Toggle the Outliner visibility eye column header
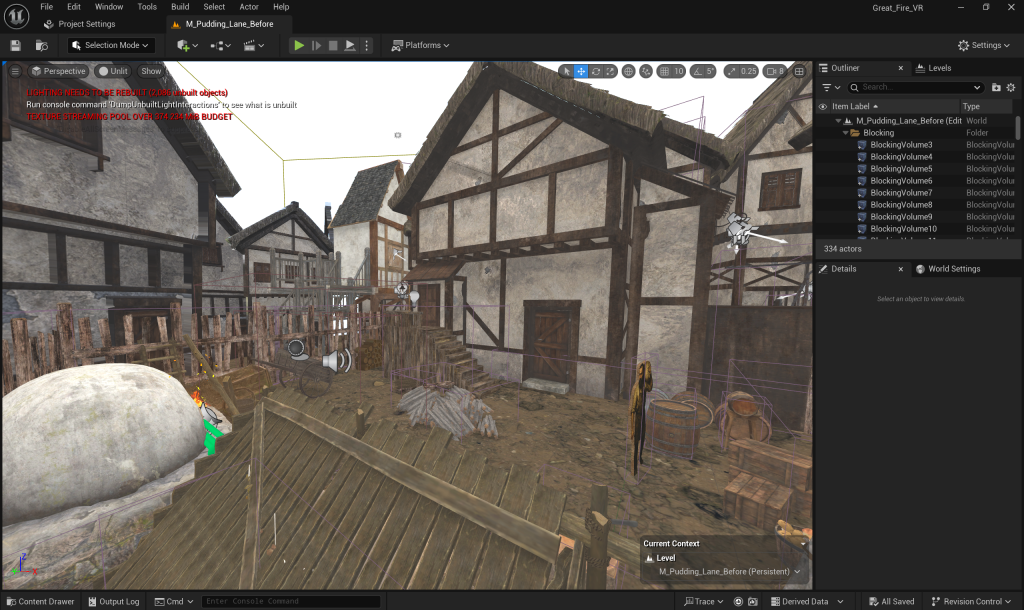Viewport: 1024px width, 610px height. click(x=823, y=106)
